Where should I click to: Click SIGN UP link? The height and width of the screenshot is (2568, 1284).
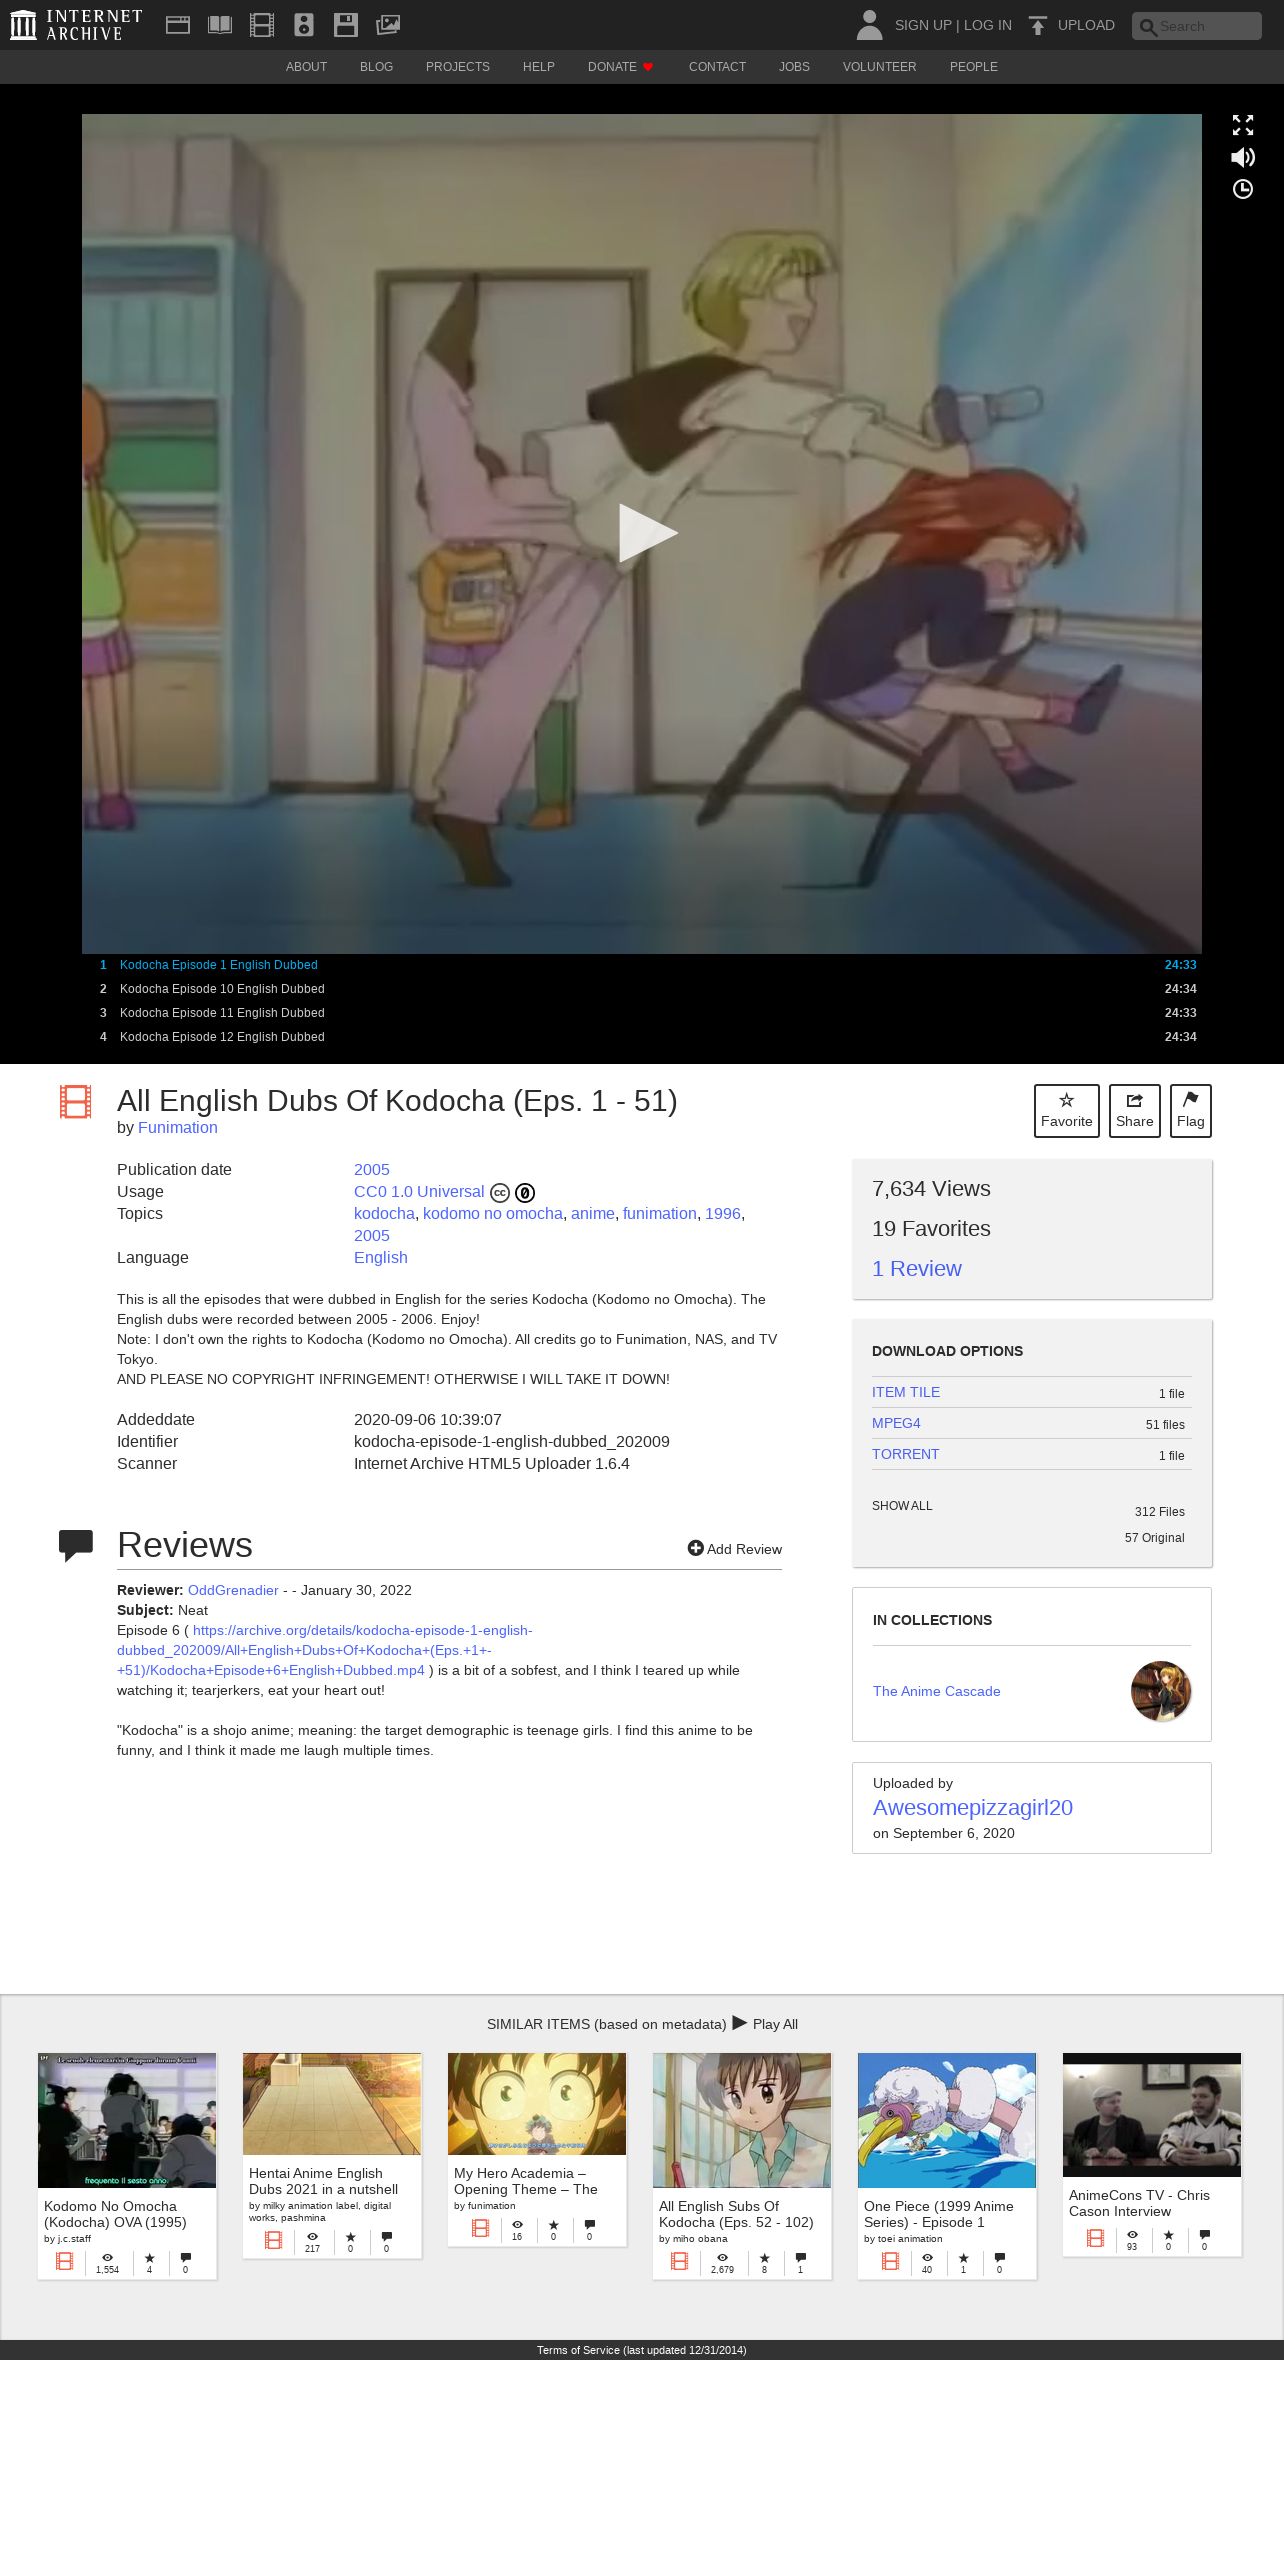pos(923,25)
